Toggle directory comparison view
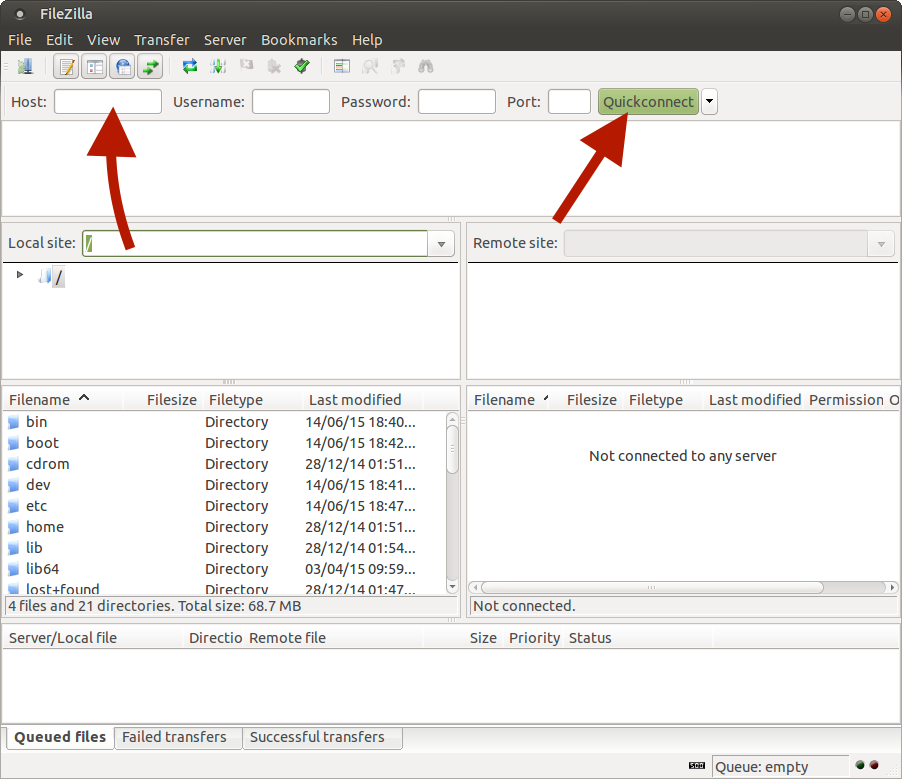This screenshot has height=779, width=902. coord(340,66)
